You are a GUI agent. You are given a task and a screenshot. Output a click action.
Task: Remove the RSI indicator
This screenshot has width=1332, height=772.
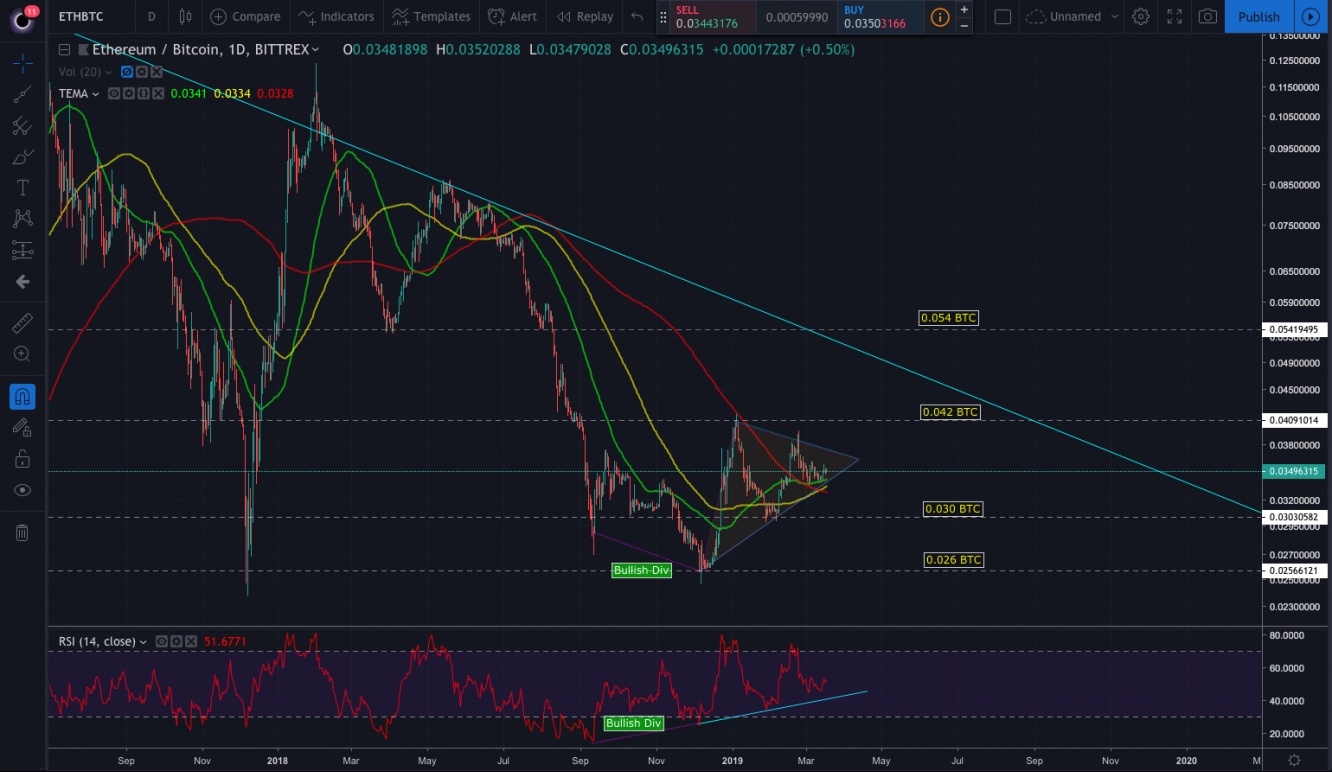[191, 642]
